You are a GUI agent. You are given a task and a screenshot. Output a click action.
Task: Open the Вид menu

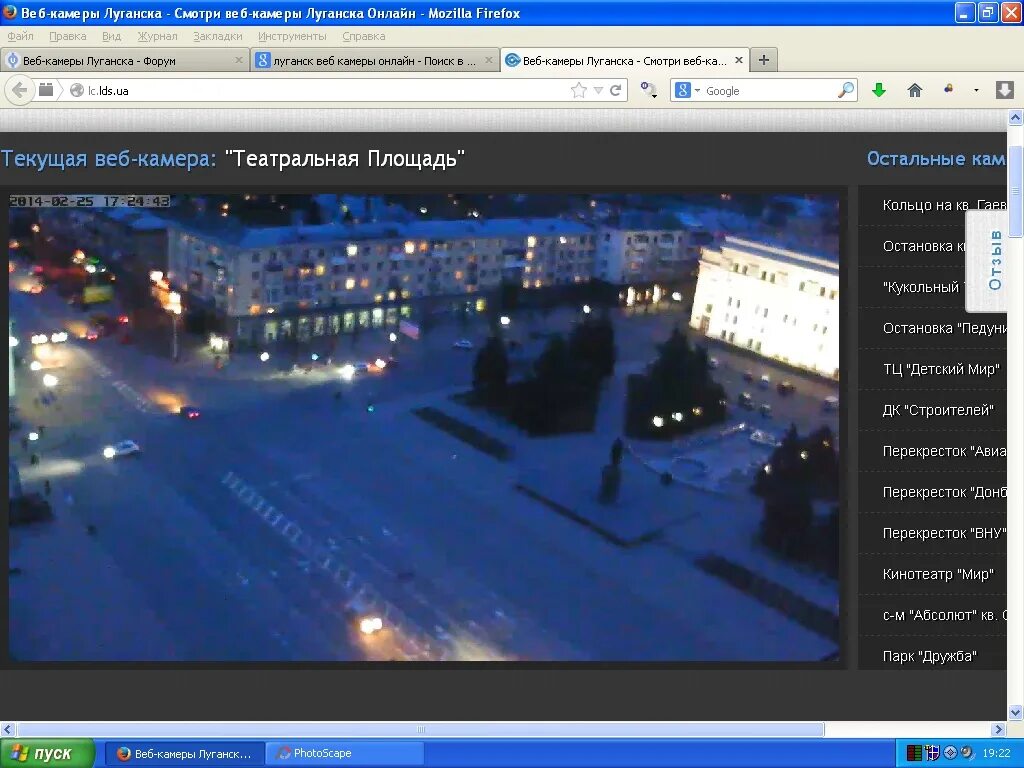[x=112, y=36]
